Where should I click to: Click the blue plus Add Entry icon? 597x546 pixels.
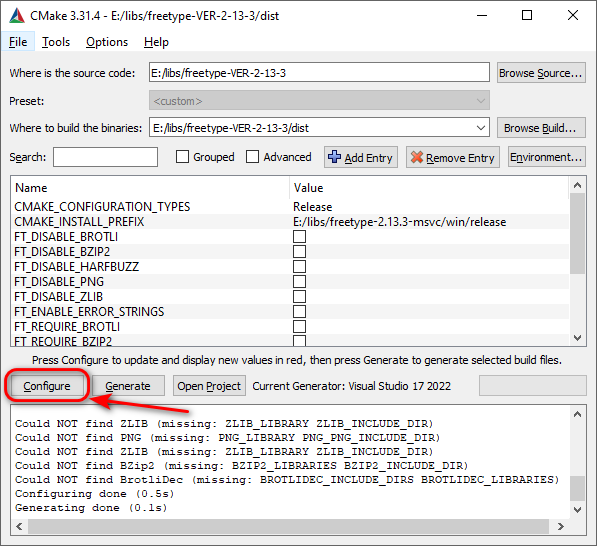[334, 157]
